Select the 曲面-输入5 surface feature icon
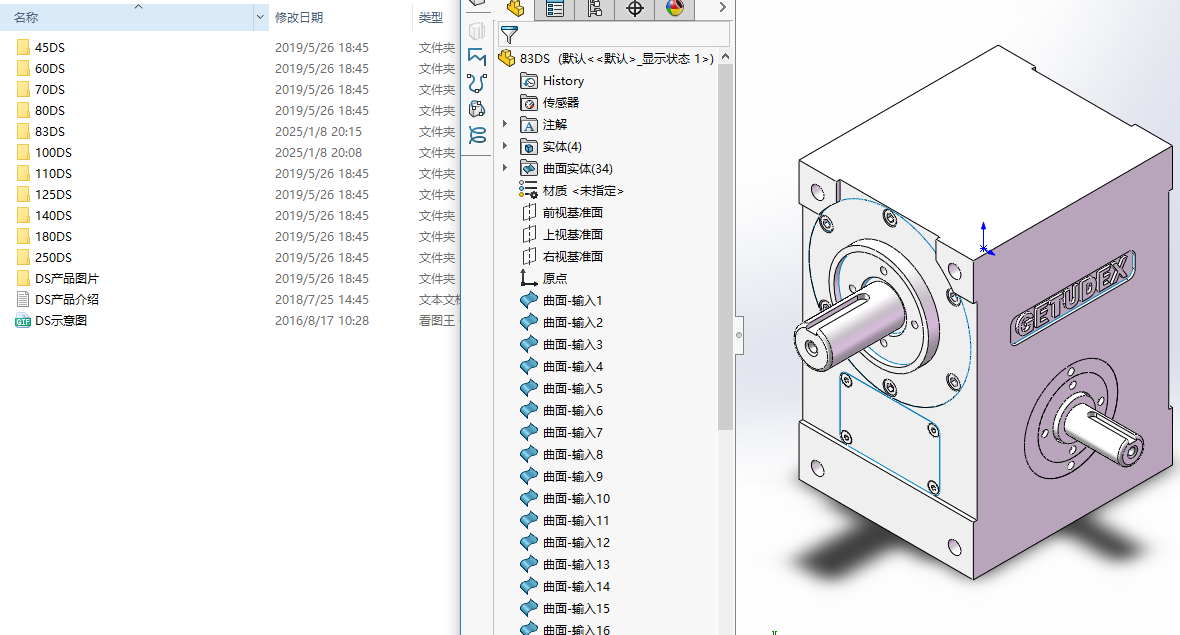This screenshot has height=635, width=1180. pyautogui.click(x=529, y=388)
